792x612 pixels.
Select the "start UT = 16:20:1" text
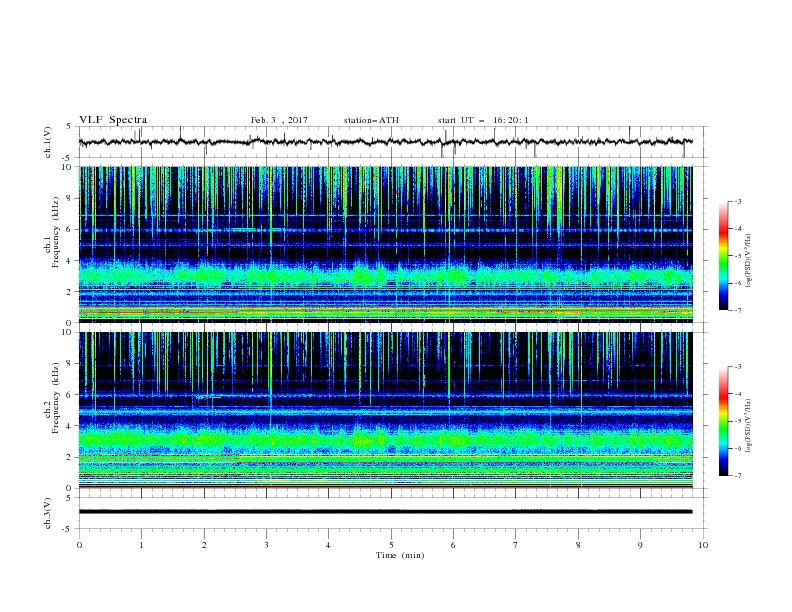click(x=483, y=120)
